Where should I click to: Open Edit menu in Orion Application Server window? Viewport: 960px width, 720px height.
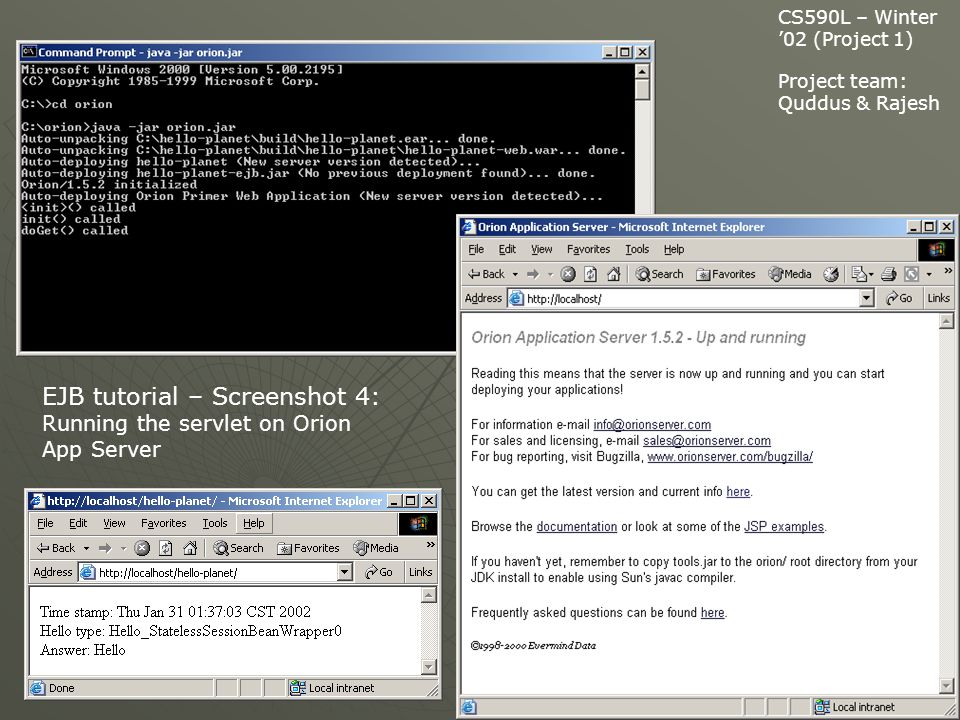507,249
